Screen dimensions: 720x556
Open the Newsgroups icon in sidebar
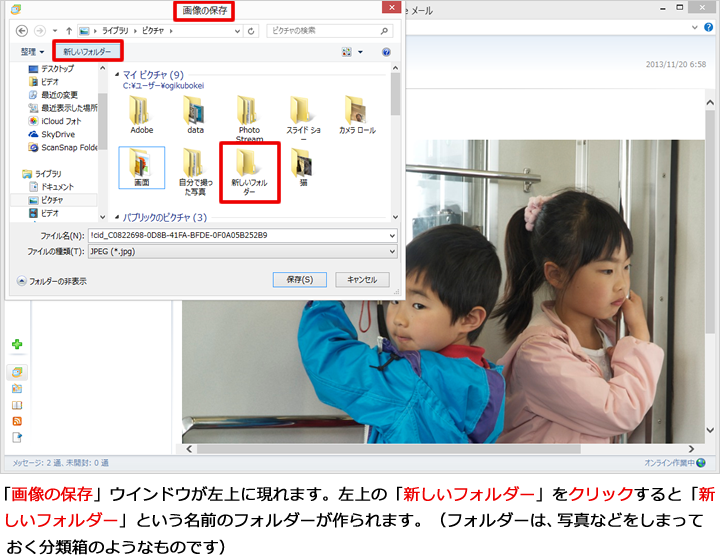[17, 438]
